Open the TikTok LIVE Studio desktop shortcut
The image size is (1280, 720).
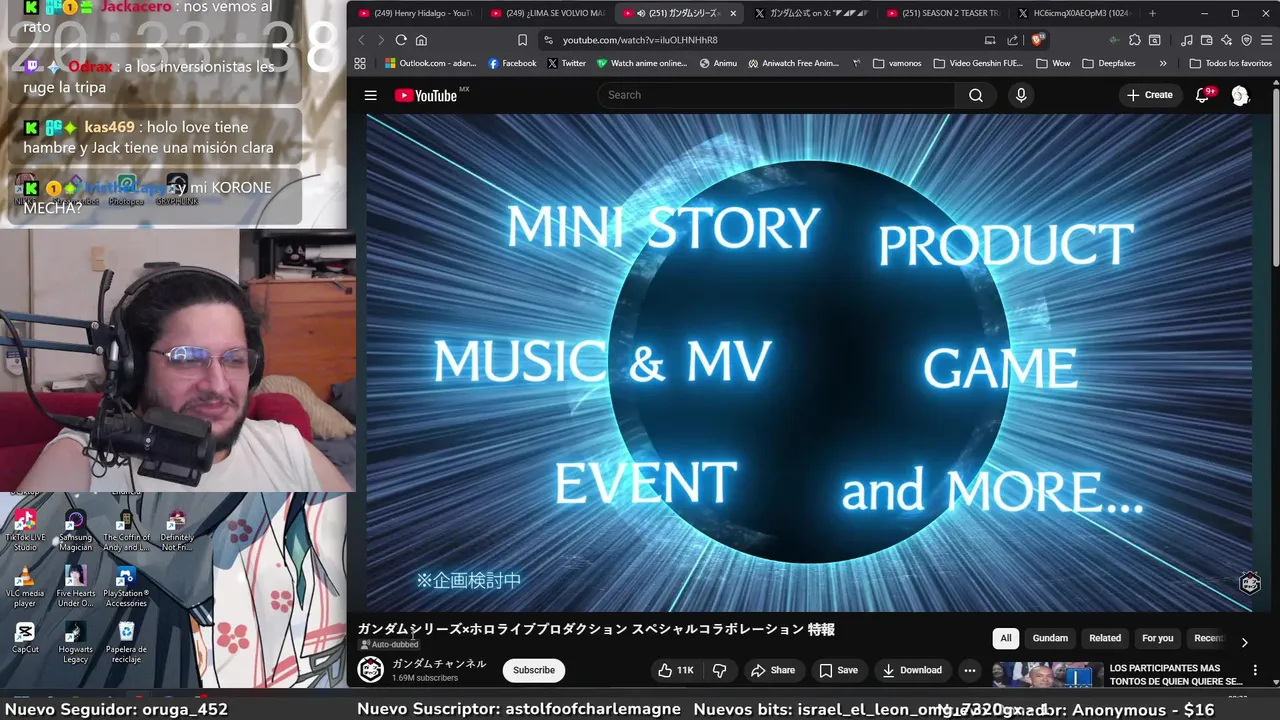[25, 531]
